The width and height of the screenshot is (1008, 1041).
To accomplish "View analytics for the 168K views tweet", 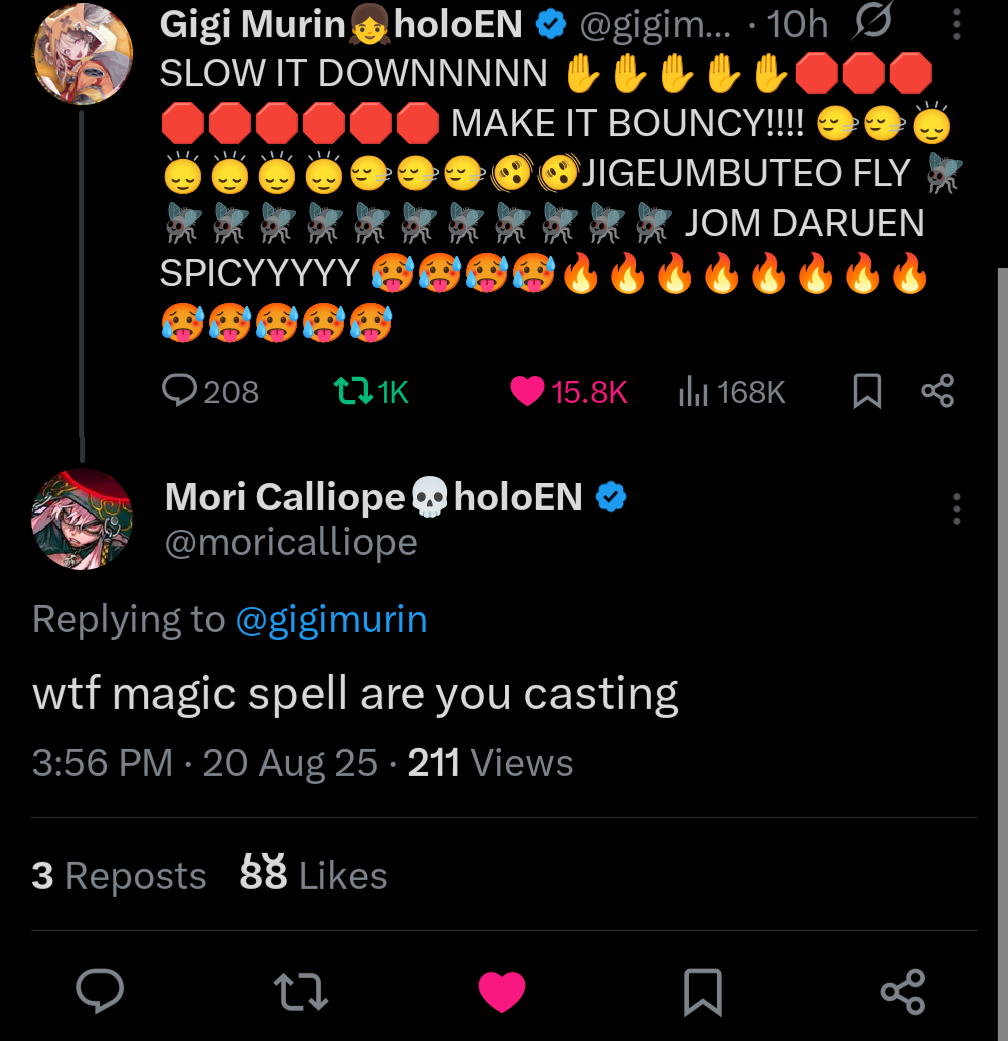I will coord(693,392).
